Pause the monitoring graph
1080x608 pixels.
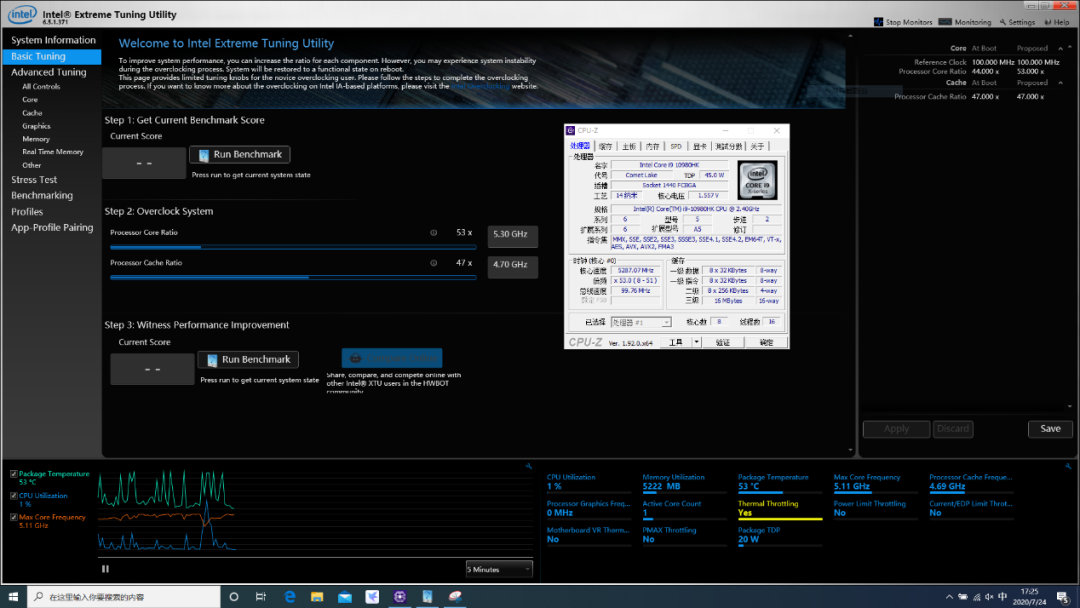point(105,569)
